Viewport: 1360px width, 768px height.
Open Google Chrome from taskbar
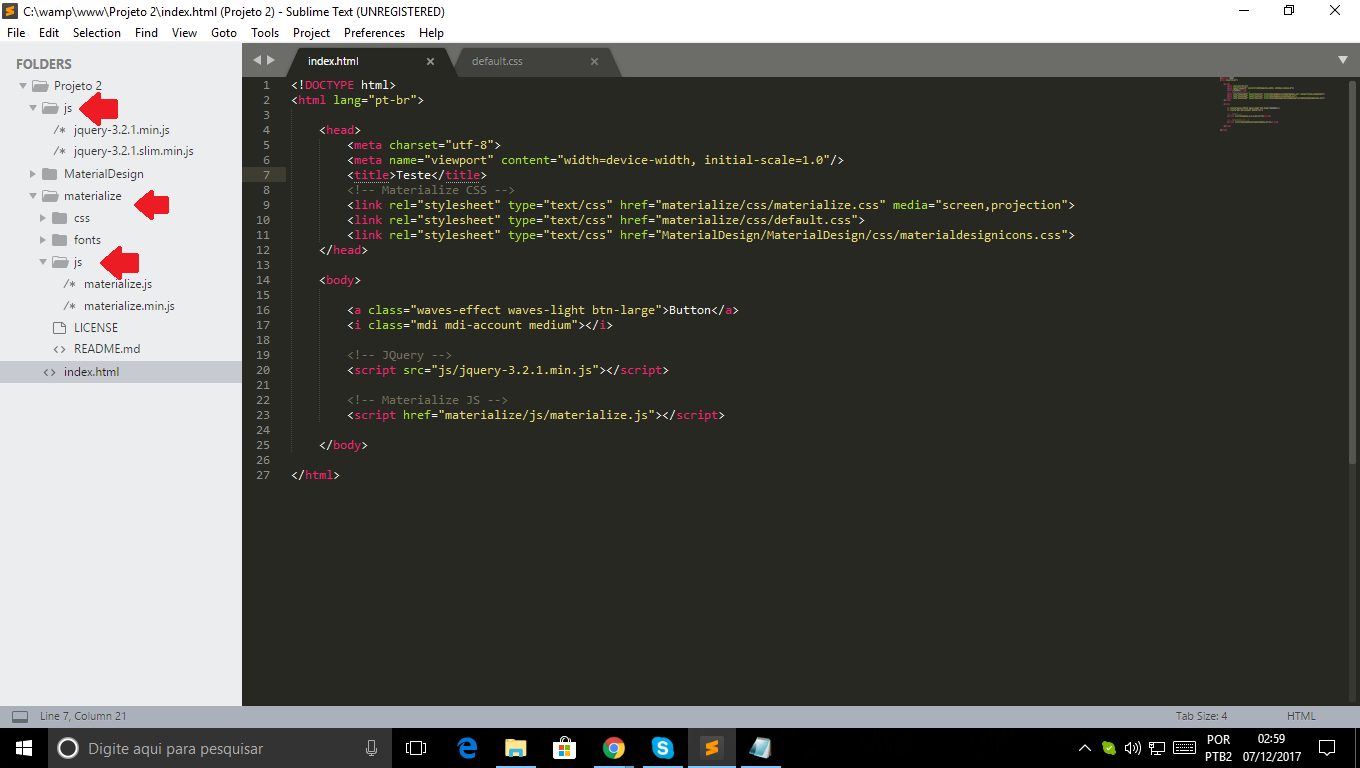pos(614,748)
